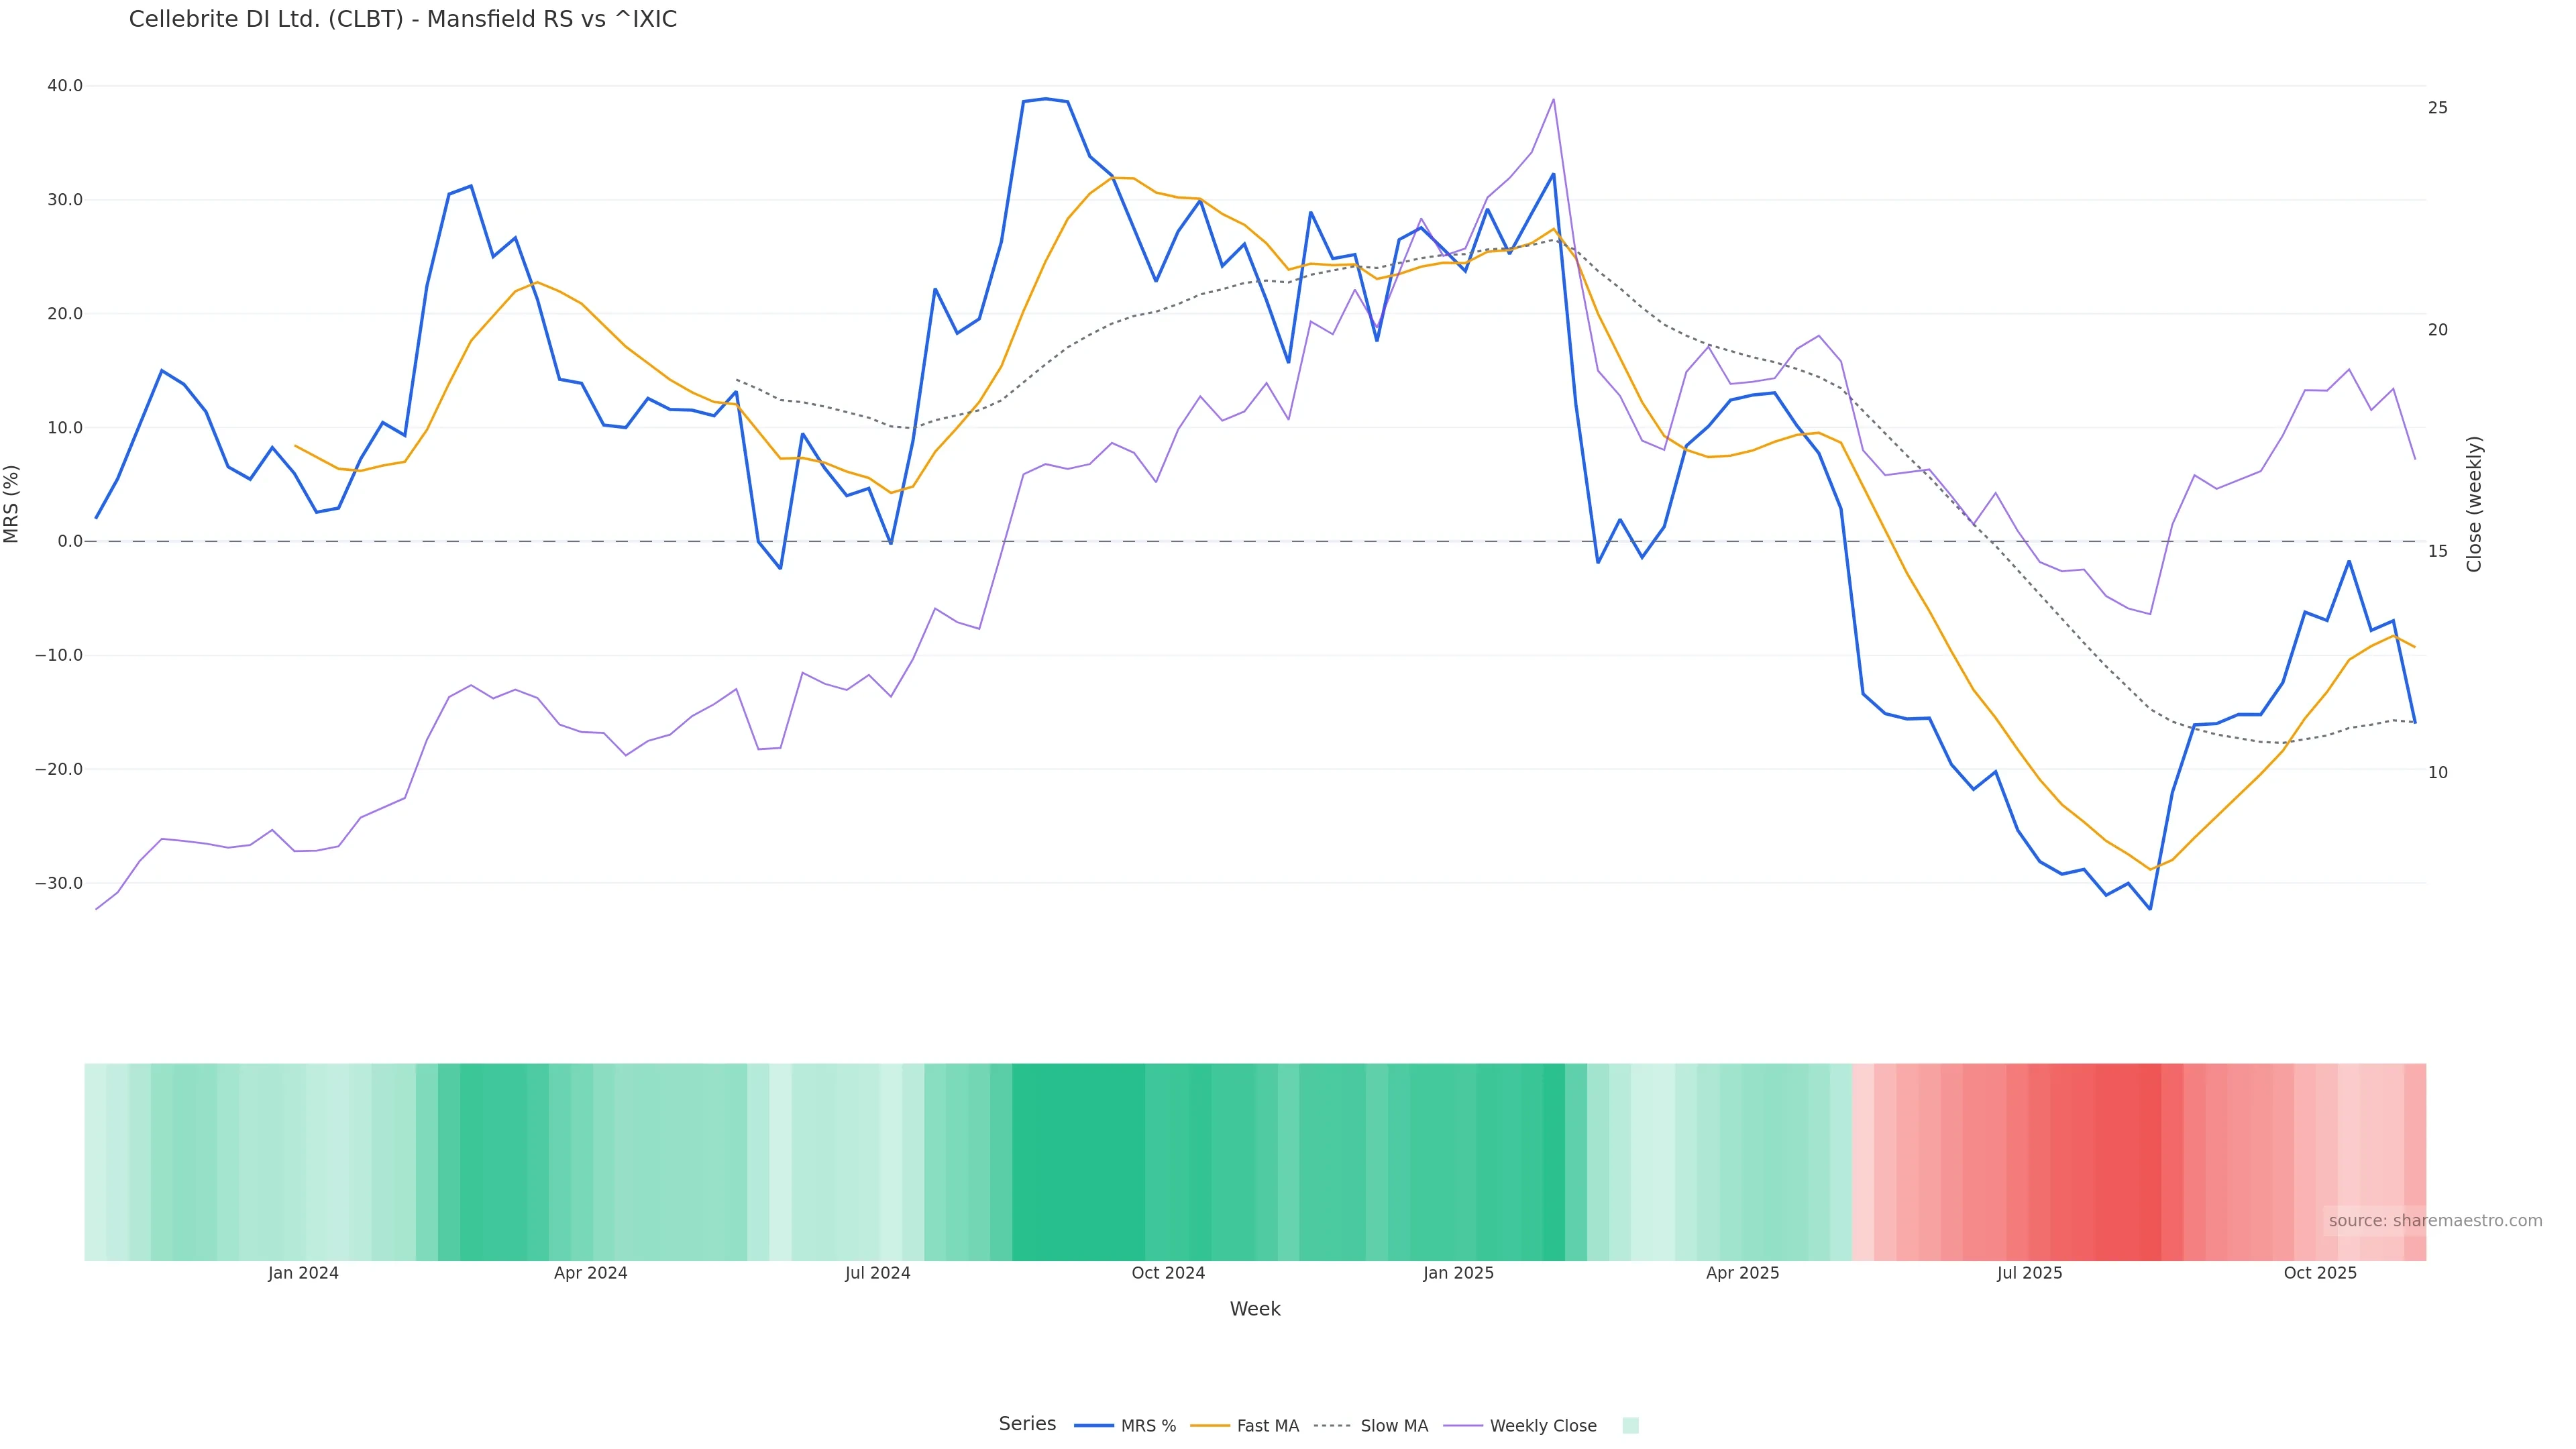The image size is (2576, 1449).
Task: Click the 40.0 y-axis tick label
Action: 65,86
